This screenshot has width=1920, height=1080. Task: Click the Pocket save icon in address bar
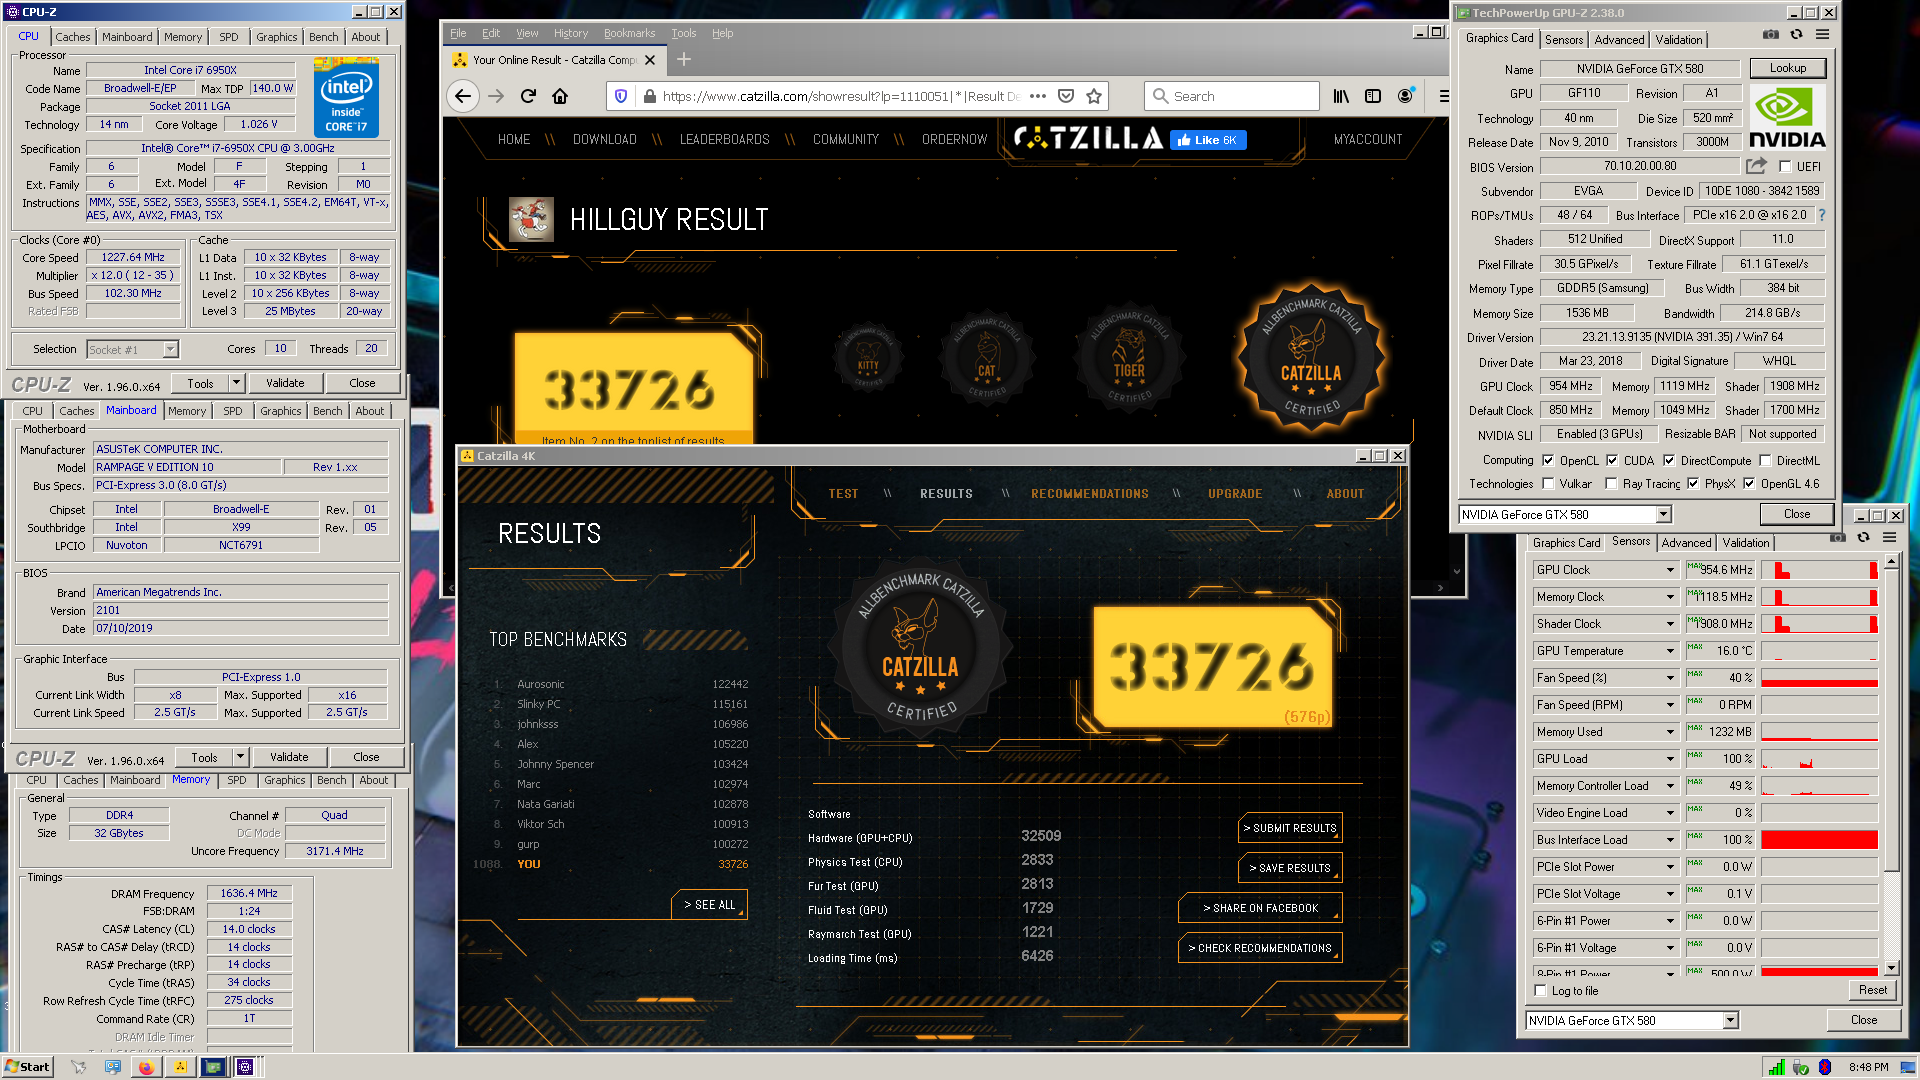coord(1066,96)
